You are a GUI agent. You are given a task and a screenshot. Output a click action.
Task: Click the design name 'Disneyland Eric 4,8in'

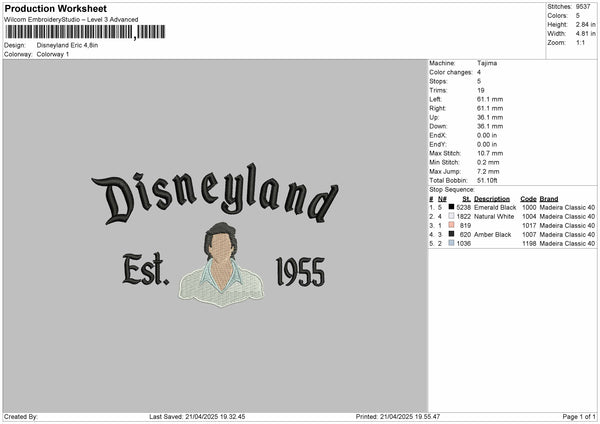pos(67,45)
